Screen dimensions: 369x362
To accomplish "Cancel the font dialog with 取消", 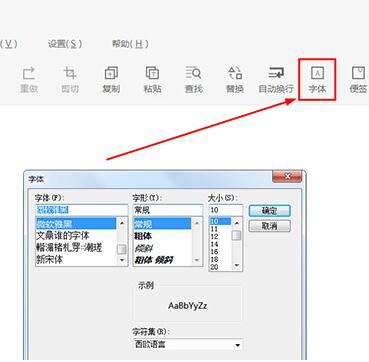I will click(269, 226).
